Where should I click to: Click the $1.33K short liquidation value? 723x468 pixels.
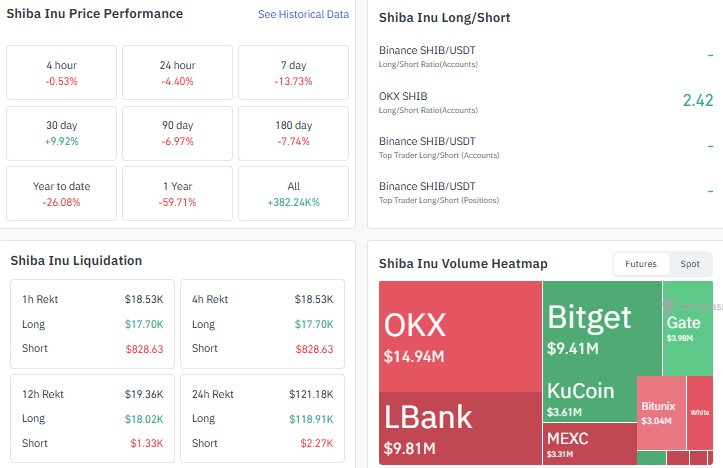(x=147, y=443)
